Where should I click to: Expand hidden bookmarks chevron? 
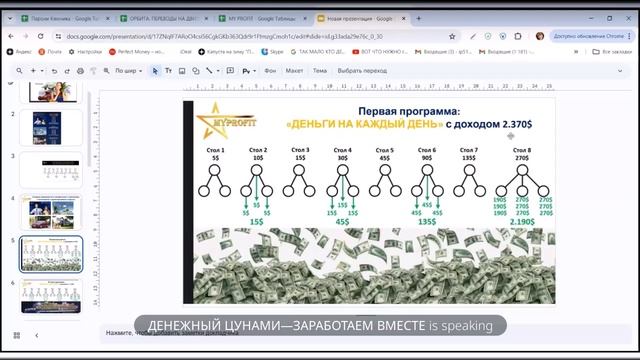pyautogui.click(x=576, y=52)
